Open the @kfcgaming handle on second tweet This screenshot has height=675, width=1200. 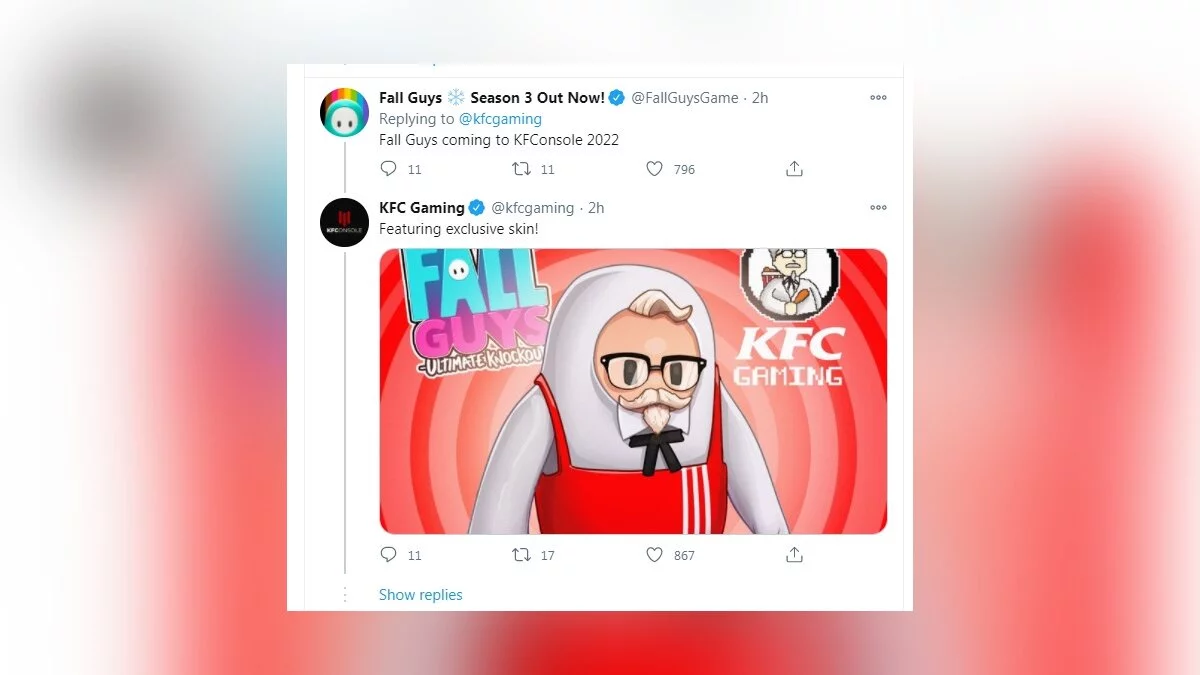point(532,208)
